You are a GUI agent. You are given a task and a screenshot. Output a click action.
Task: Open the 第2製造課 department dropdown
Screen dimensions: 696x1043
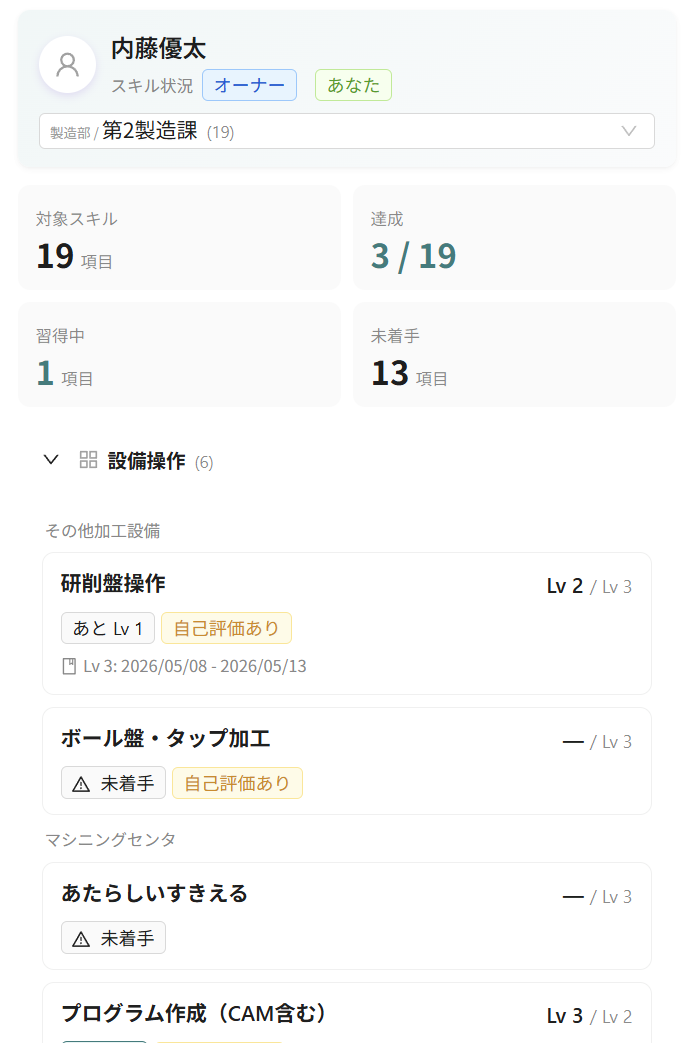pyautogui.click(x=347, y=131)
